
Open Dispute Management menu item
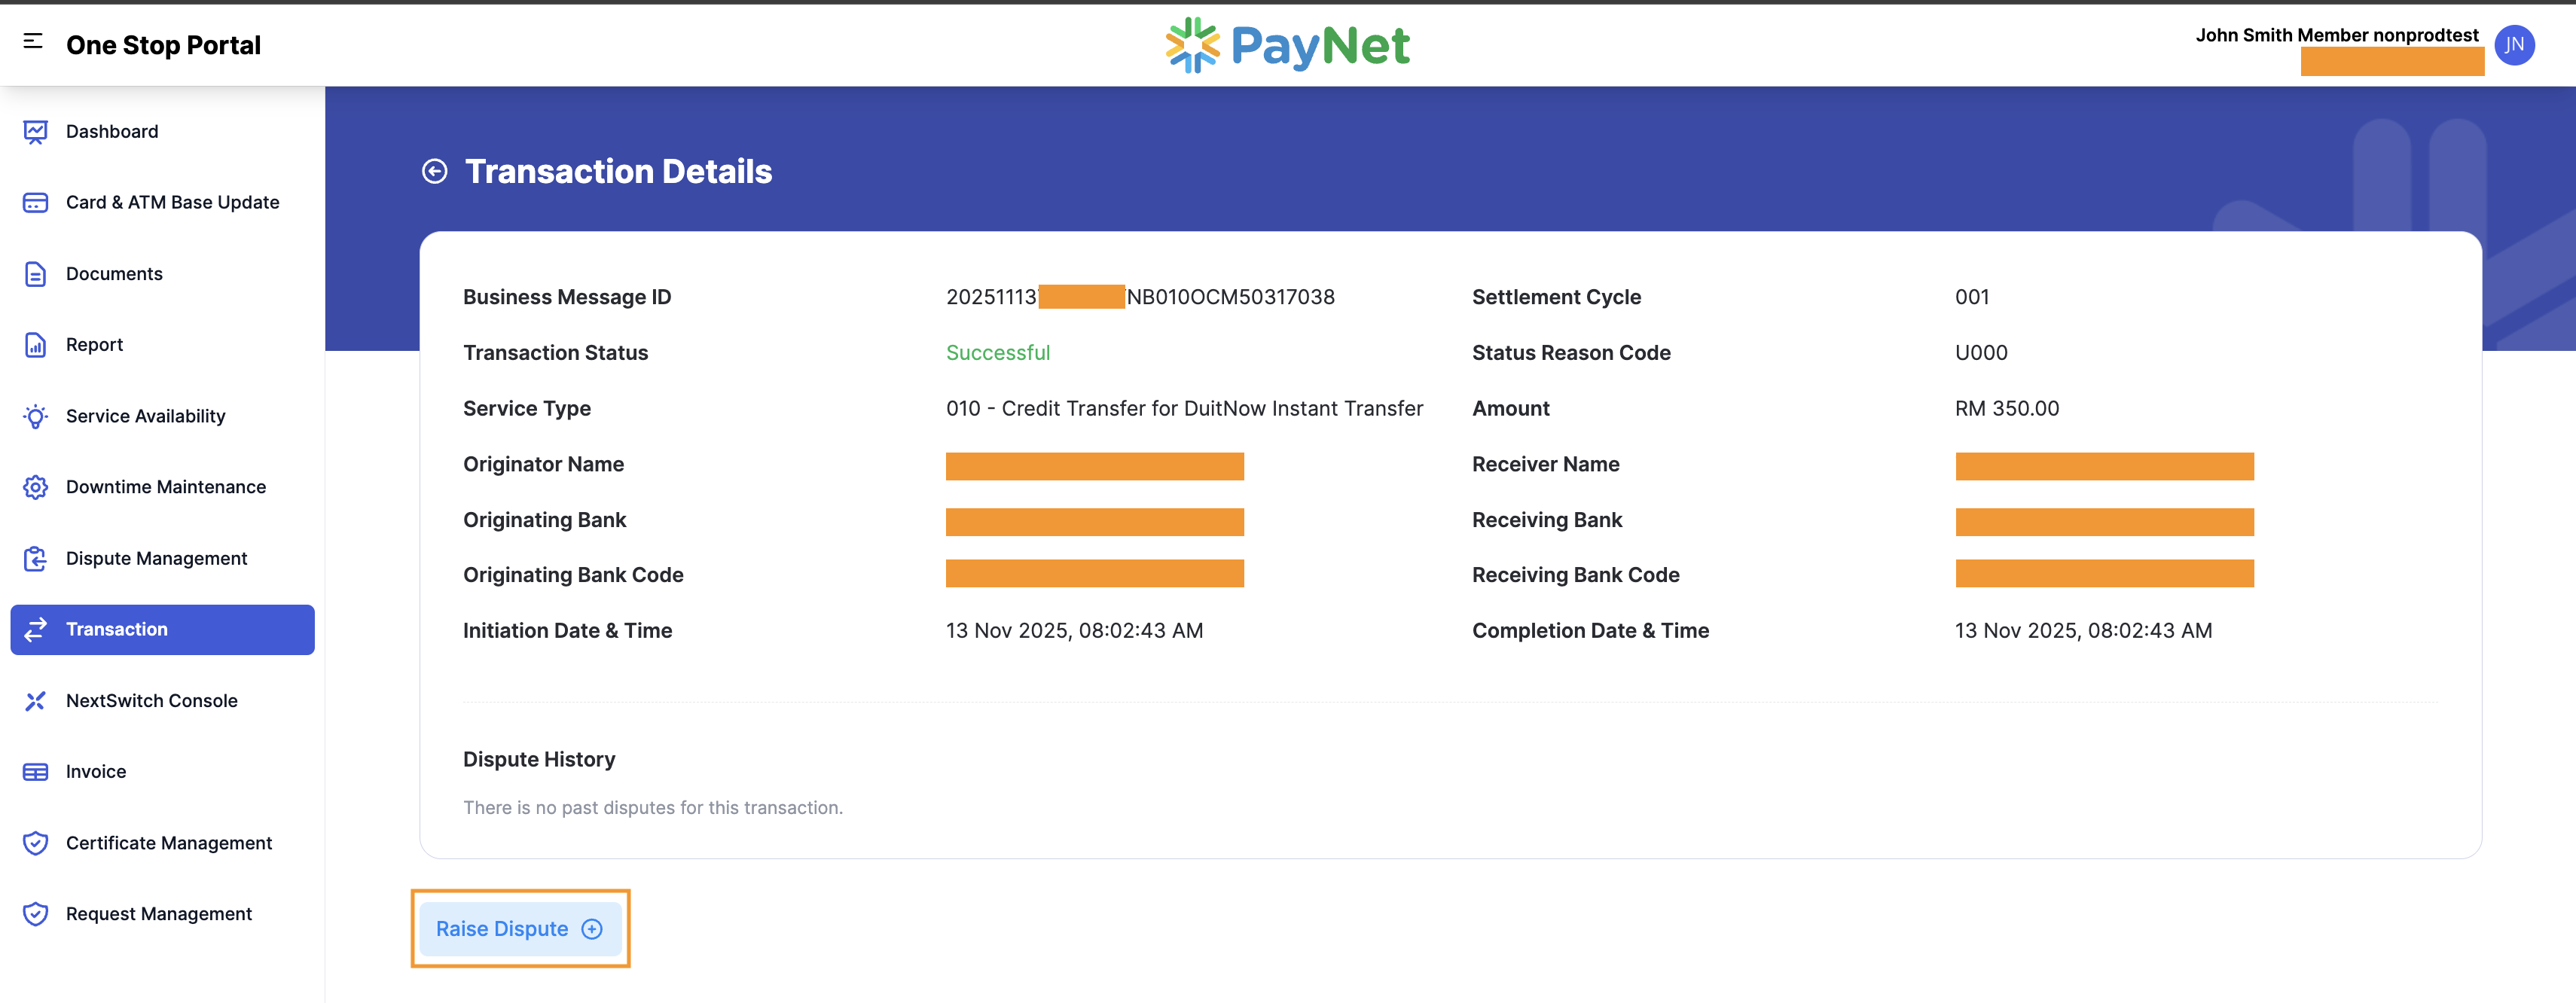pyautogui.click(x=162, y=559)
